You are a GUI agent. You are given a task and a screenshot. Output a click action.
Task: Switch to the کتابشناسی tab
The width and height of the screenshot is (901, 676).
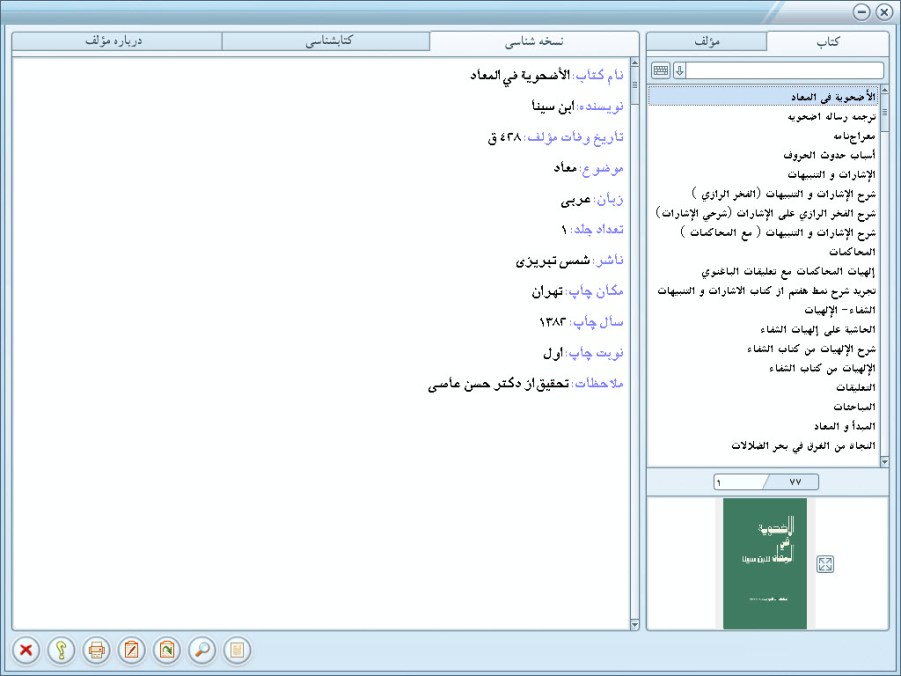[x=325, y=41]
